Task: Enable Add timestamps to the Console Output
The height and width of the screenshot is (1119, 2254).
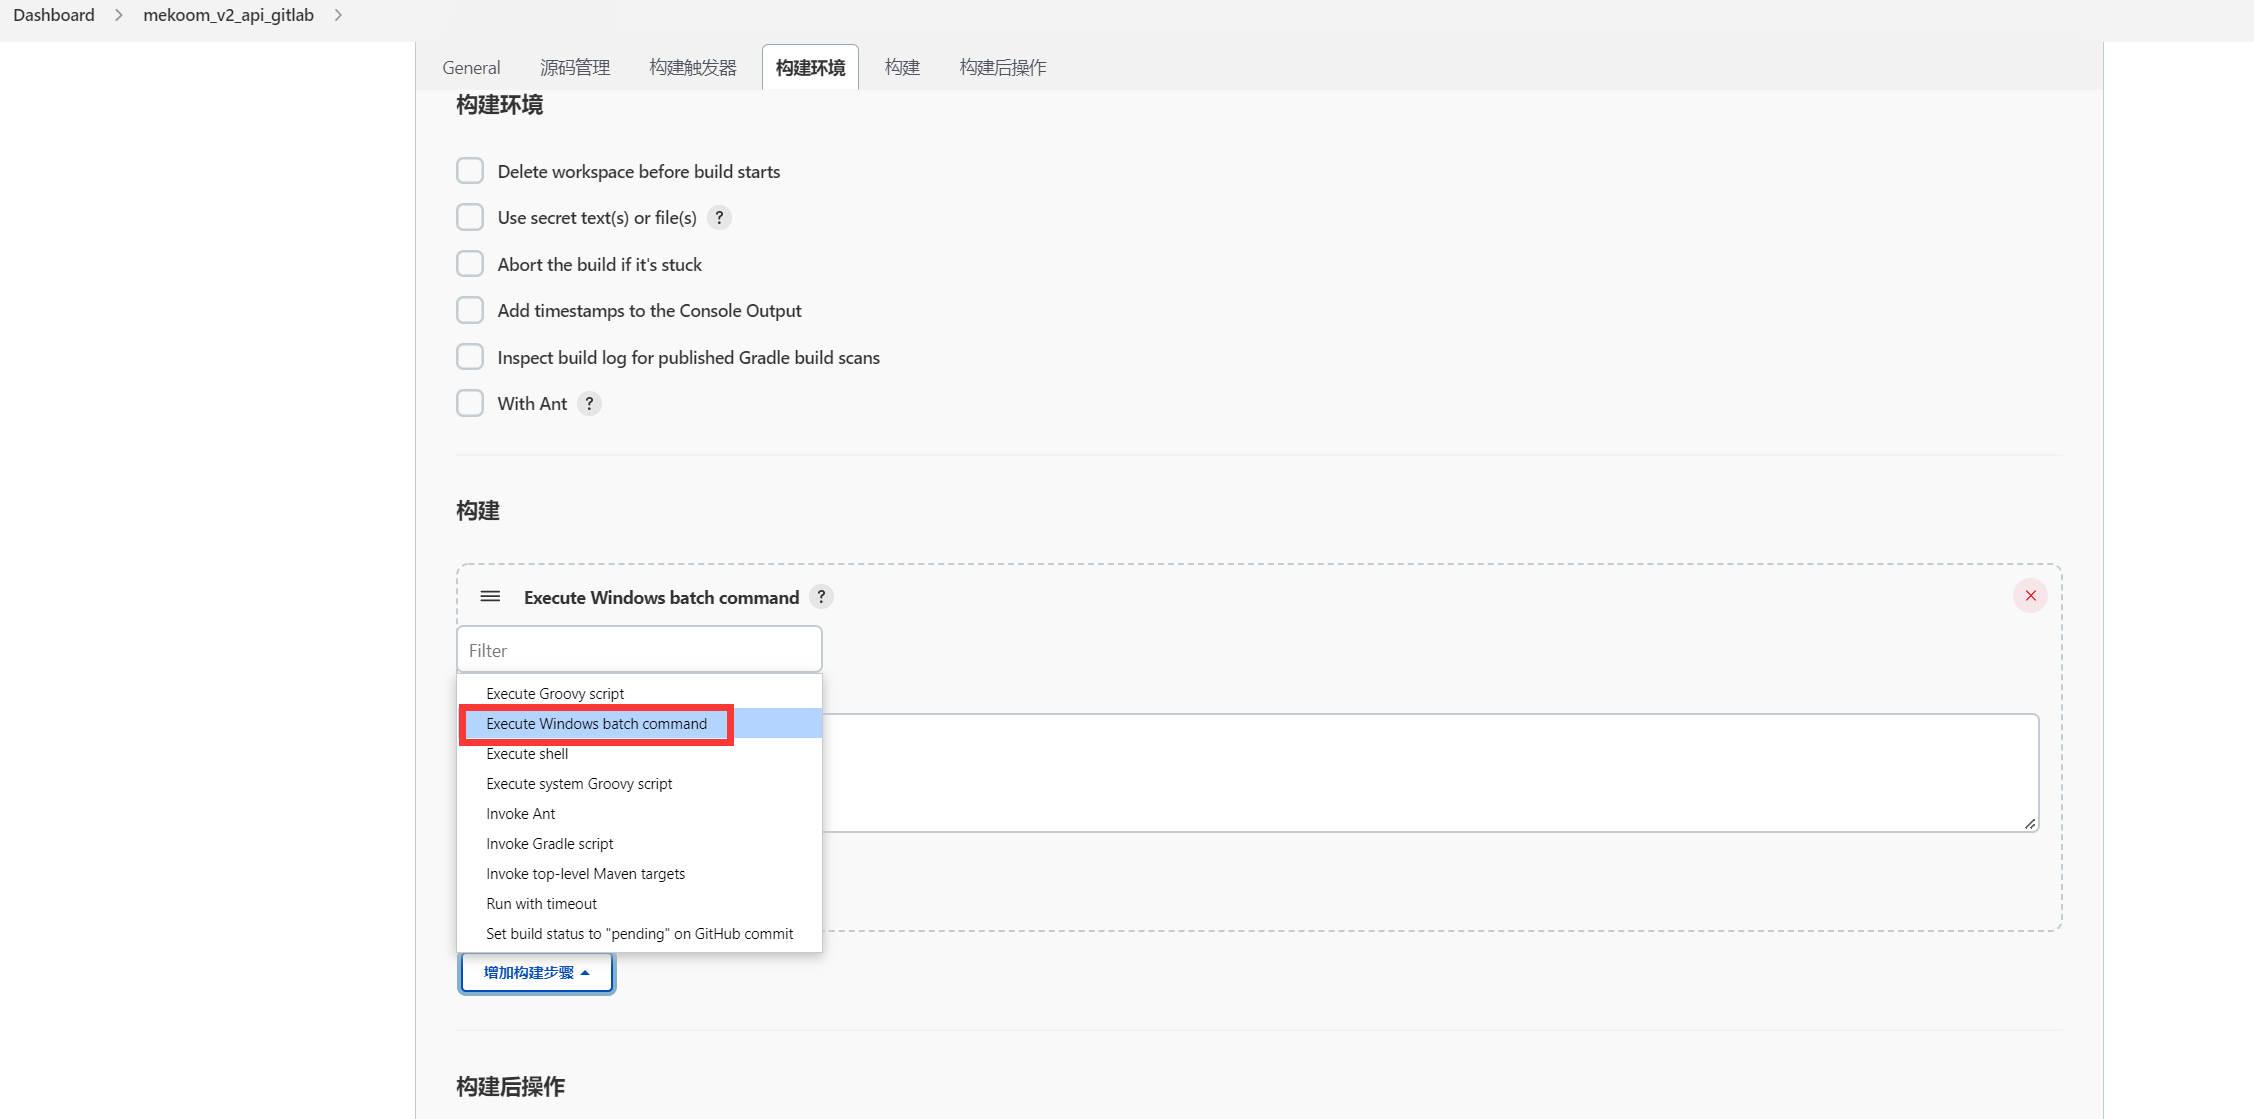Action: [x=470, y=310]
